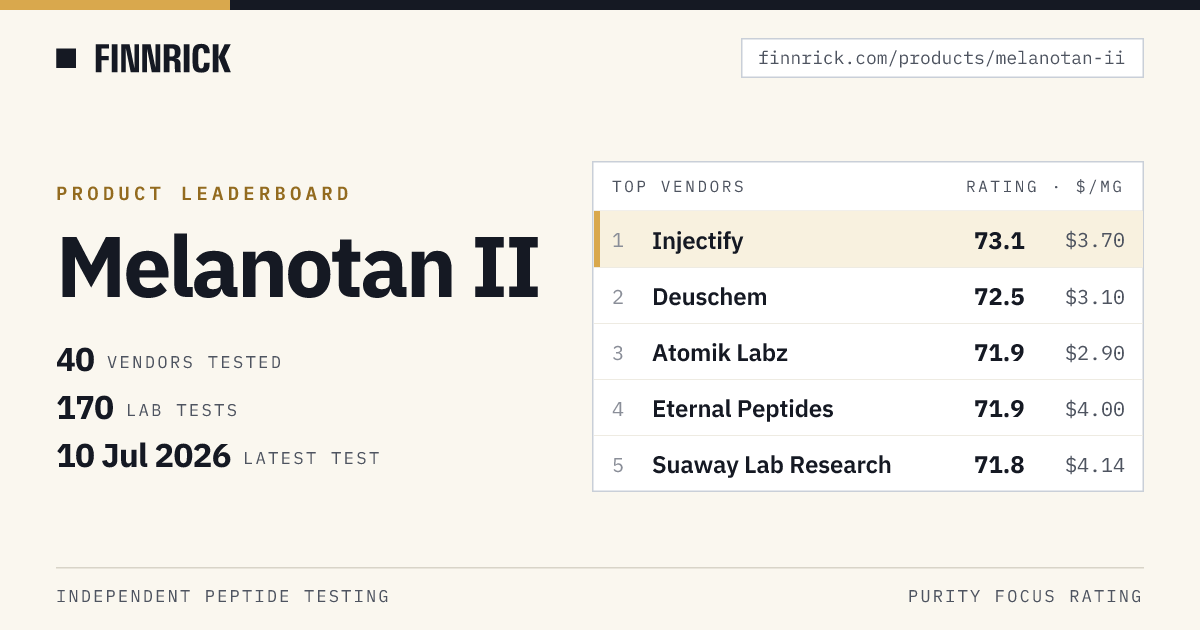Click the Melanotan II heading
Viewport: 1200px width, 630px height.
click(299, 267)
